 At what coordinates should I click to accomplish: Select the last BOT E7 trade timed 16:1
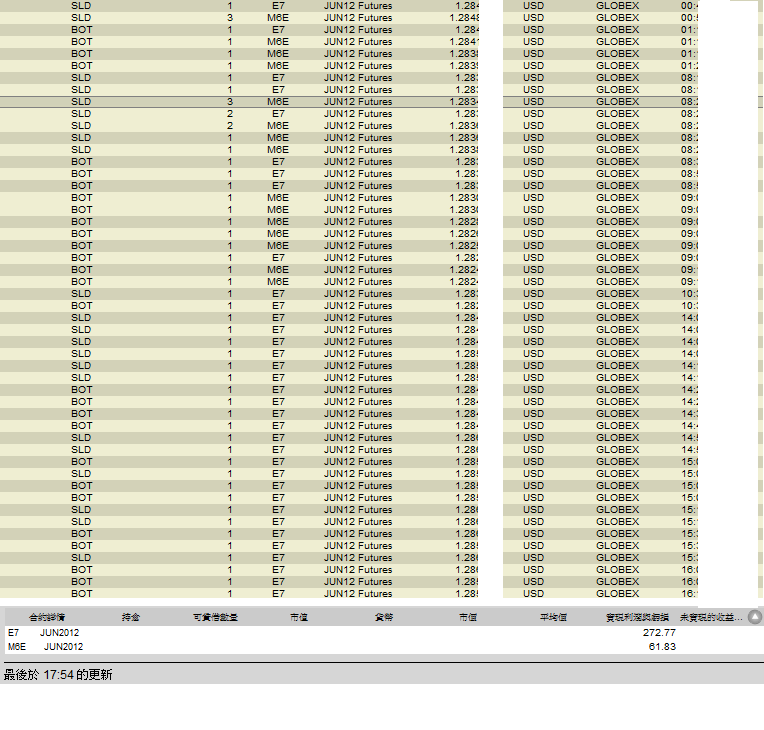click(349, 594)
